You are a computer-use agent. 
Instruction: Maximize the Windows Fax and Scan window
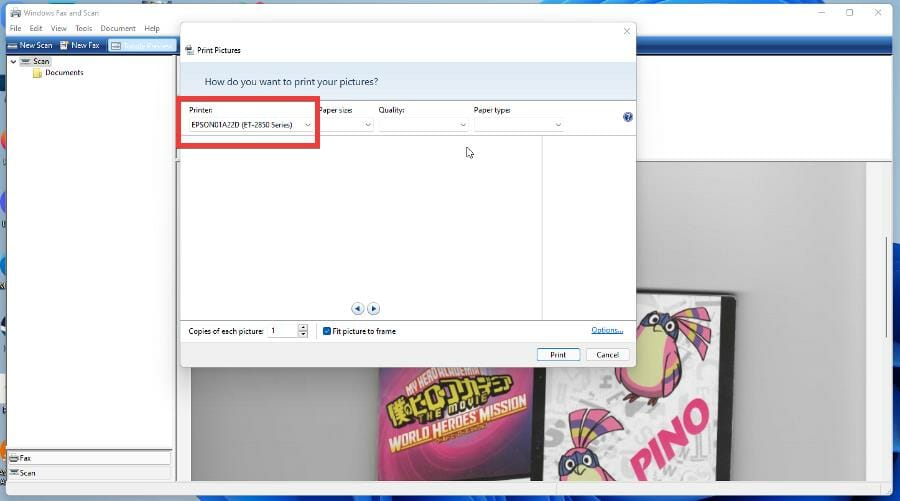(x=849, y=13)
